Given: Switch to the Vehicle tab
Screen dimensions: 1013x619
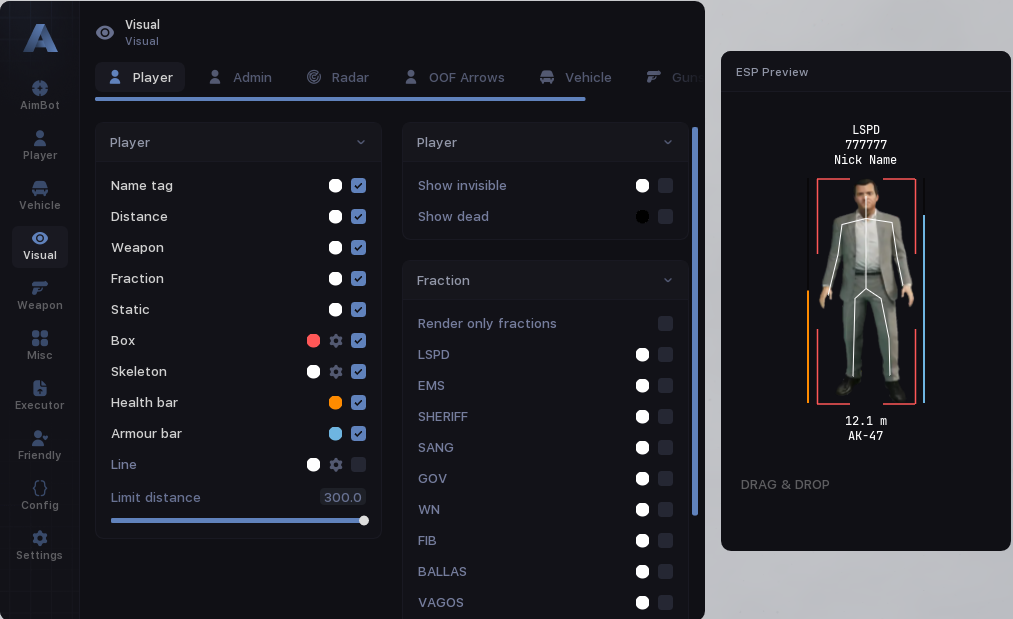Looking at the screenshot, I should pyautogui.click(x=576, y=78).
